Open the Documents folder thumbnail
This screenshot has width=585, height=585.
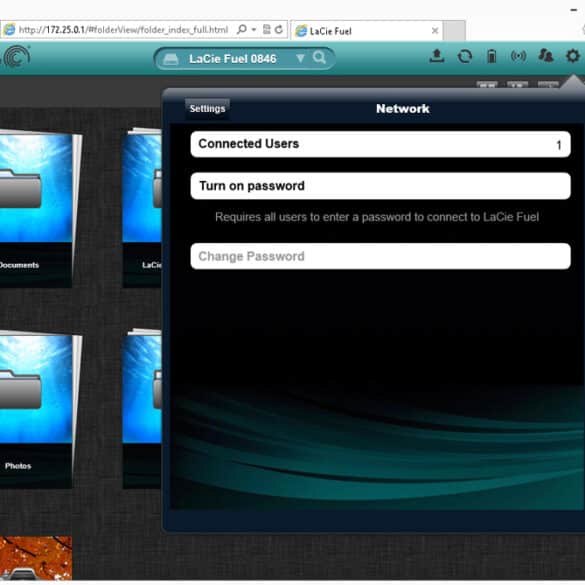coord(36,208)
